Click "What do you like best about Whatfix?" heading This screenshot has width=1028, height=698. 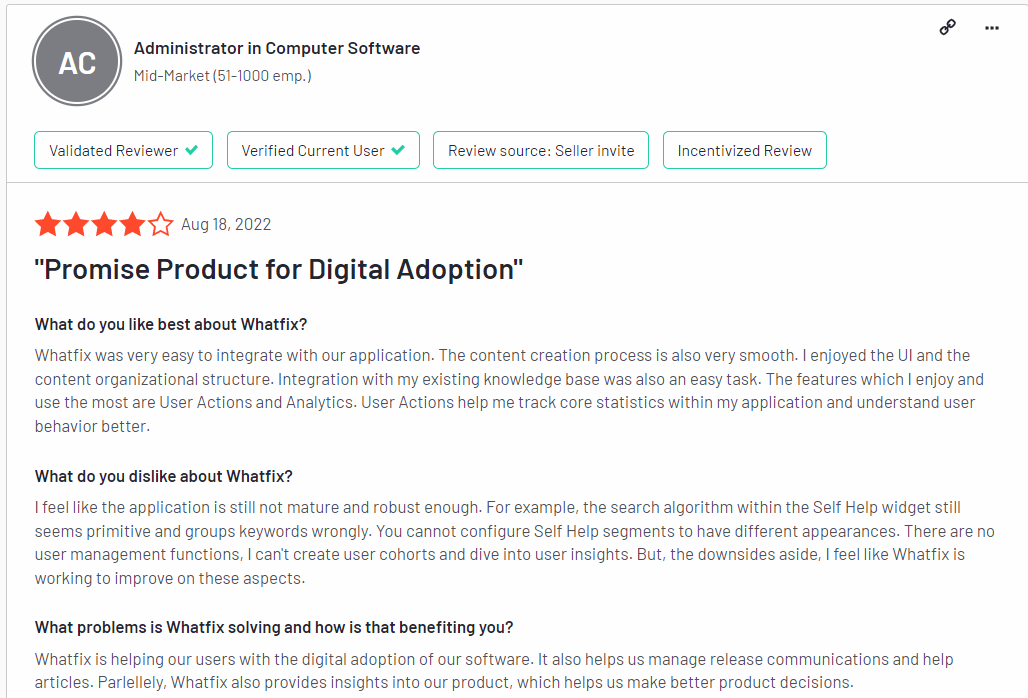pyautogui.click(x=171, y=324)
